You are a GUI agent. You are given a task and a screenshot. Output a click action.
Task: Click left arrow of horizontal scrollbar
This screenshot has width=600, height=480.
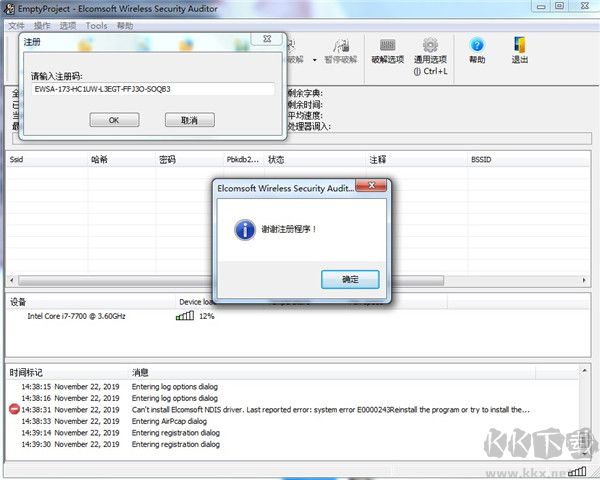point(12,280)
